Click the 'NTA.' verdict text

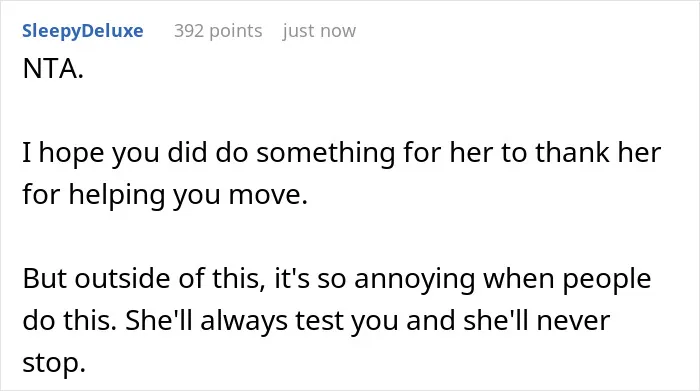(x=53, y=69)
